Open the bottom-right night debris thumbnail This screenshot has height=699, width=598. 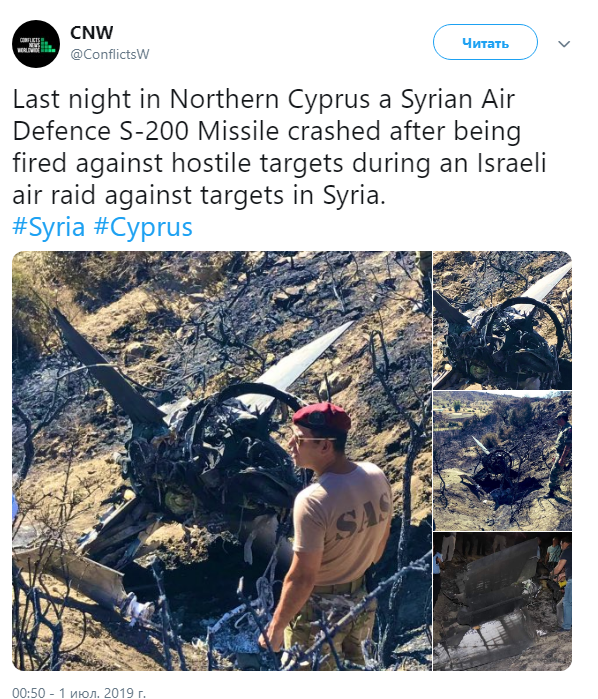[502, 601]
